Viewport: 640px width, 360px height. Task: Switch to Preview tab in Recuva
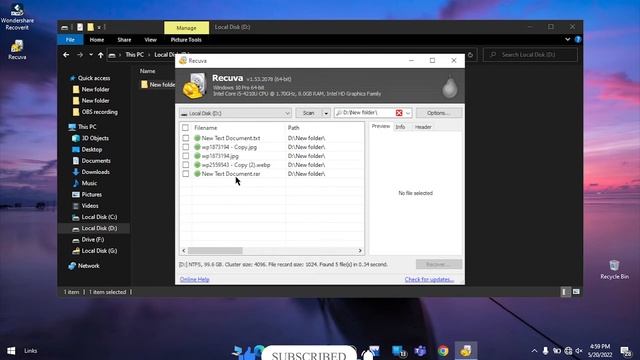pos(381,127)
